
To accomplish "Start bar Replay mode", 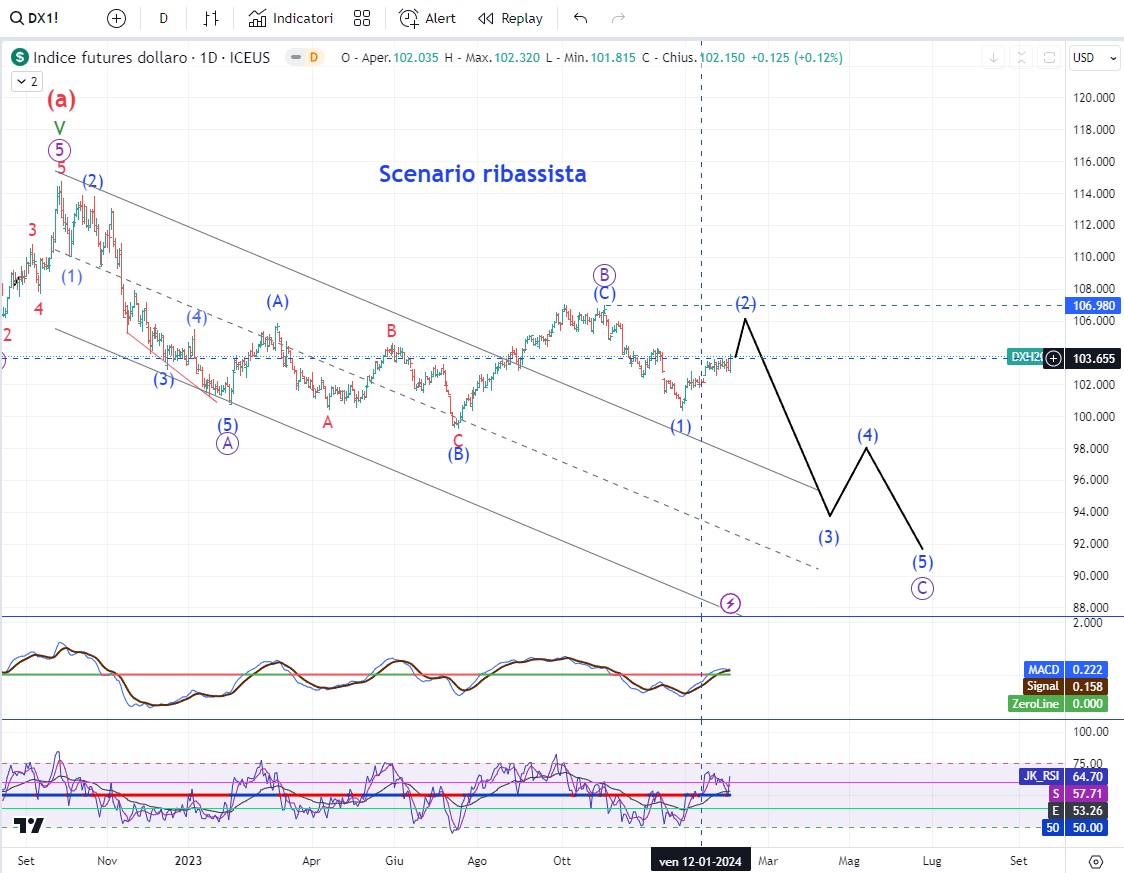I will (x=511, y=18).
